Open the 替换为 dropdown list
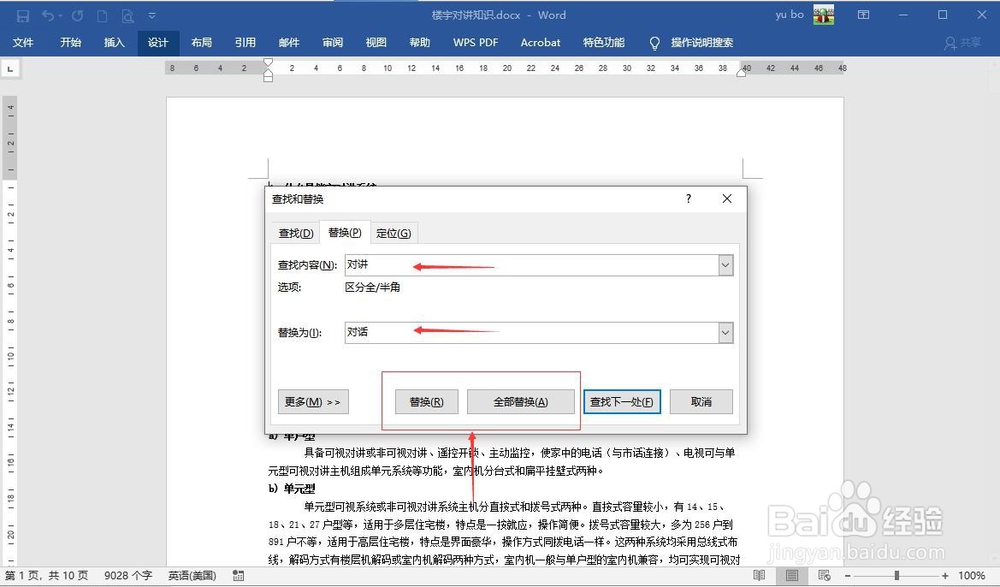This screenshot has width=1000, height=587. tap(727, 332)
